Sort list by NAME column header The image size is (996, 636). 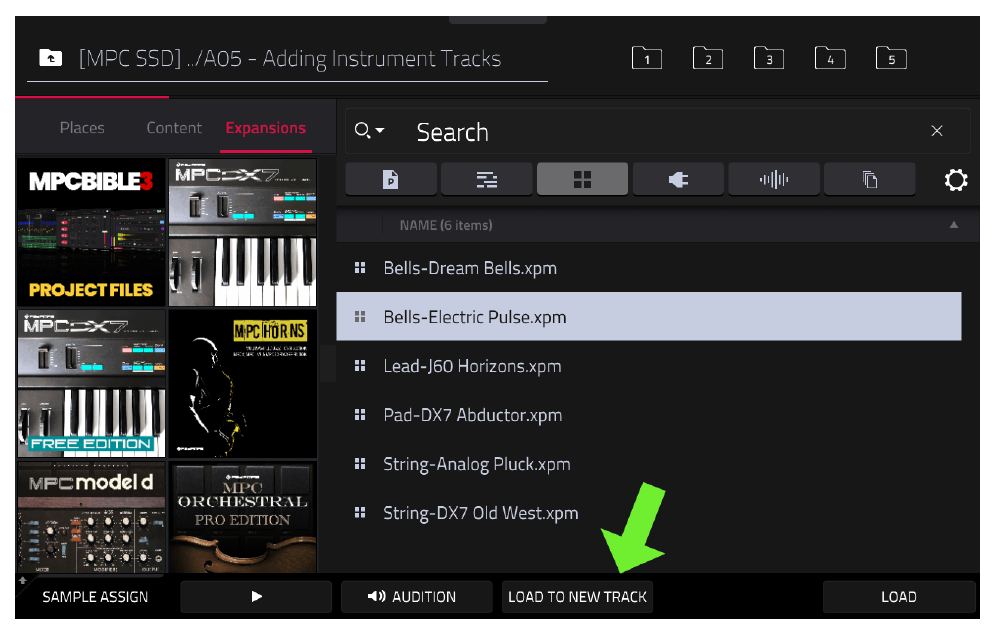446,225
